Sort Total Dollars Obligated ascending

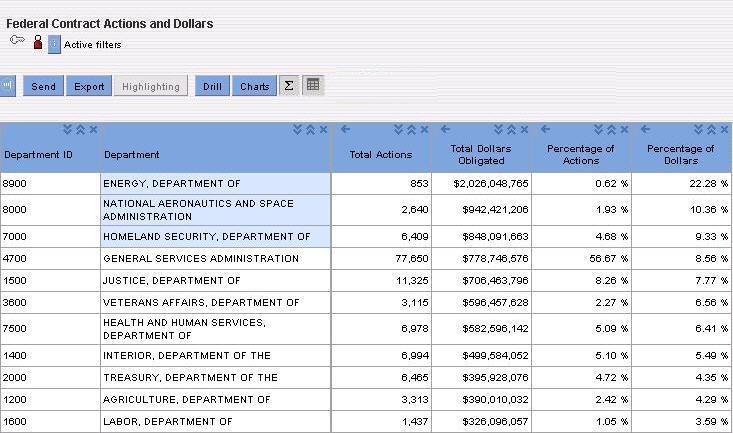pos(511,130)
